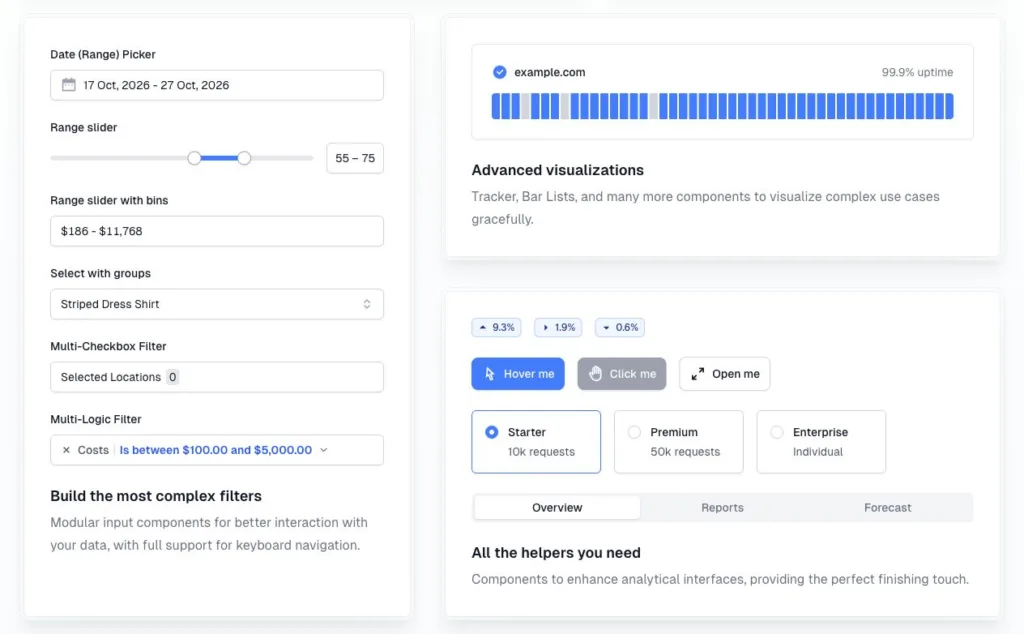
Task: Click the 'Is between $100.00 and $5,000.00' filter link
Action: coord(216,450)
